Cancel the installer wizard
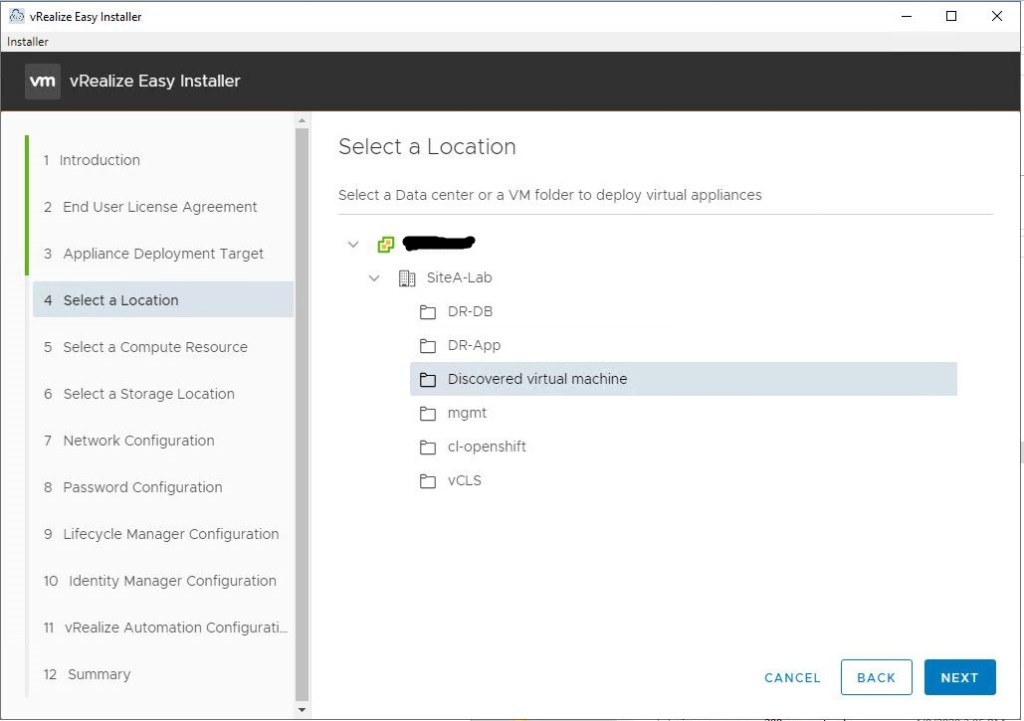Image resolution: width=1024 pixels, height=721 pixels. pyautogui.click(x=792, y=678)
